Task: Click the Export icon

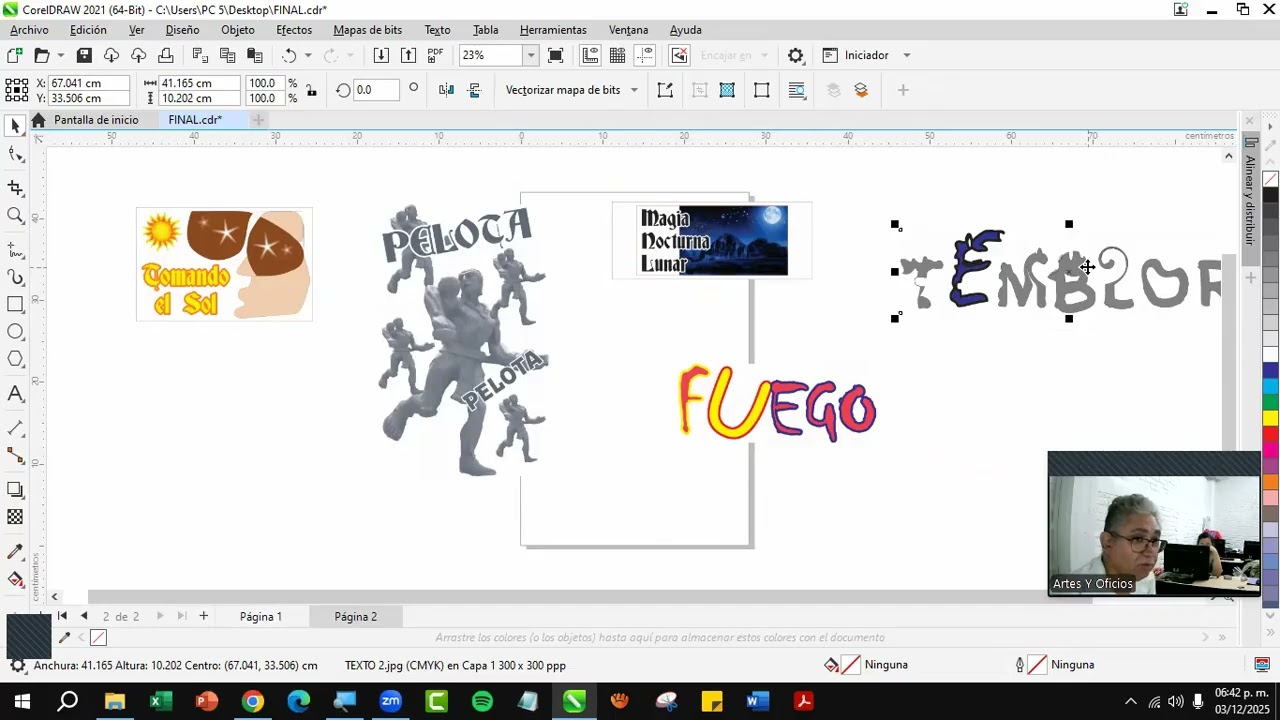Action: pyautogui.click(x=408, y=56)
